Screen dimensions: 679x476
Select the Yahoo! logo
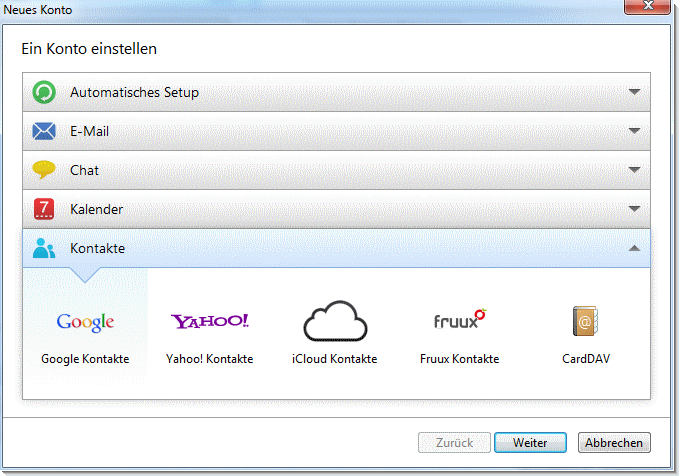[210, 321]
